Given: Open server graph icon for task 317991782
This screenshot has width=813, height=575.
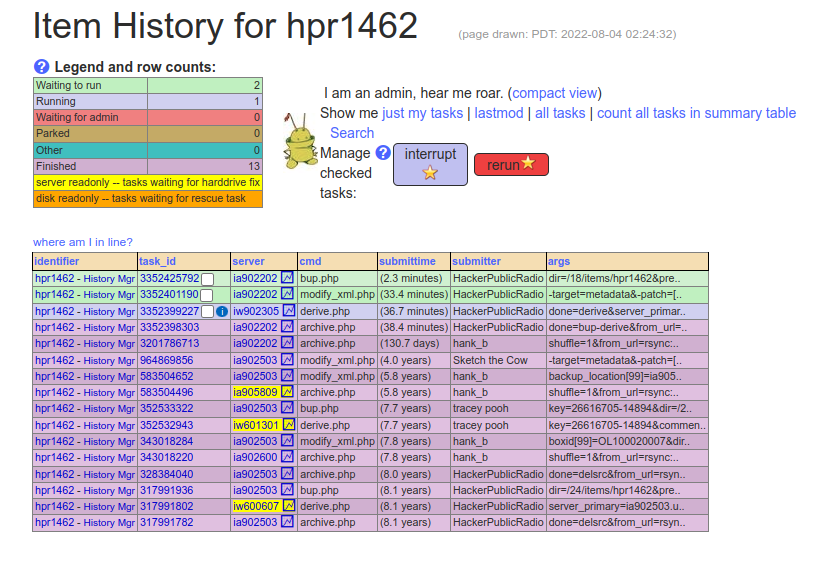Looking at the screenshot, I should (x=287, y=522).
